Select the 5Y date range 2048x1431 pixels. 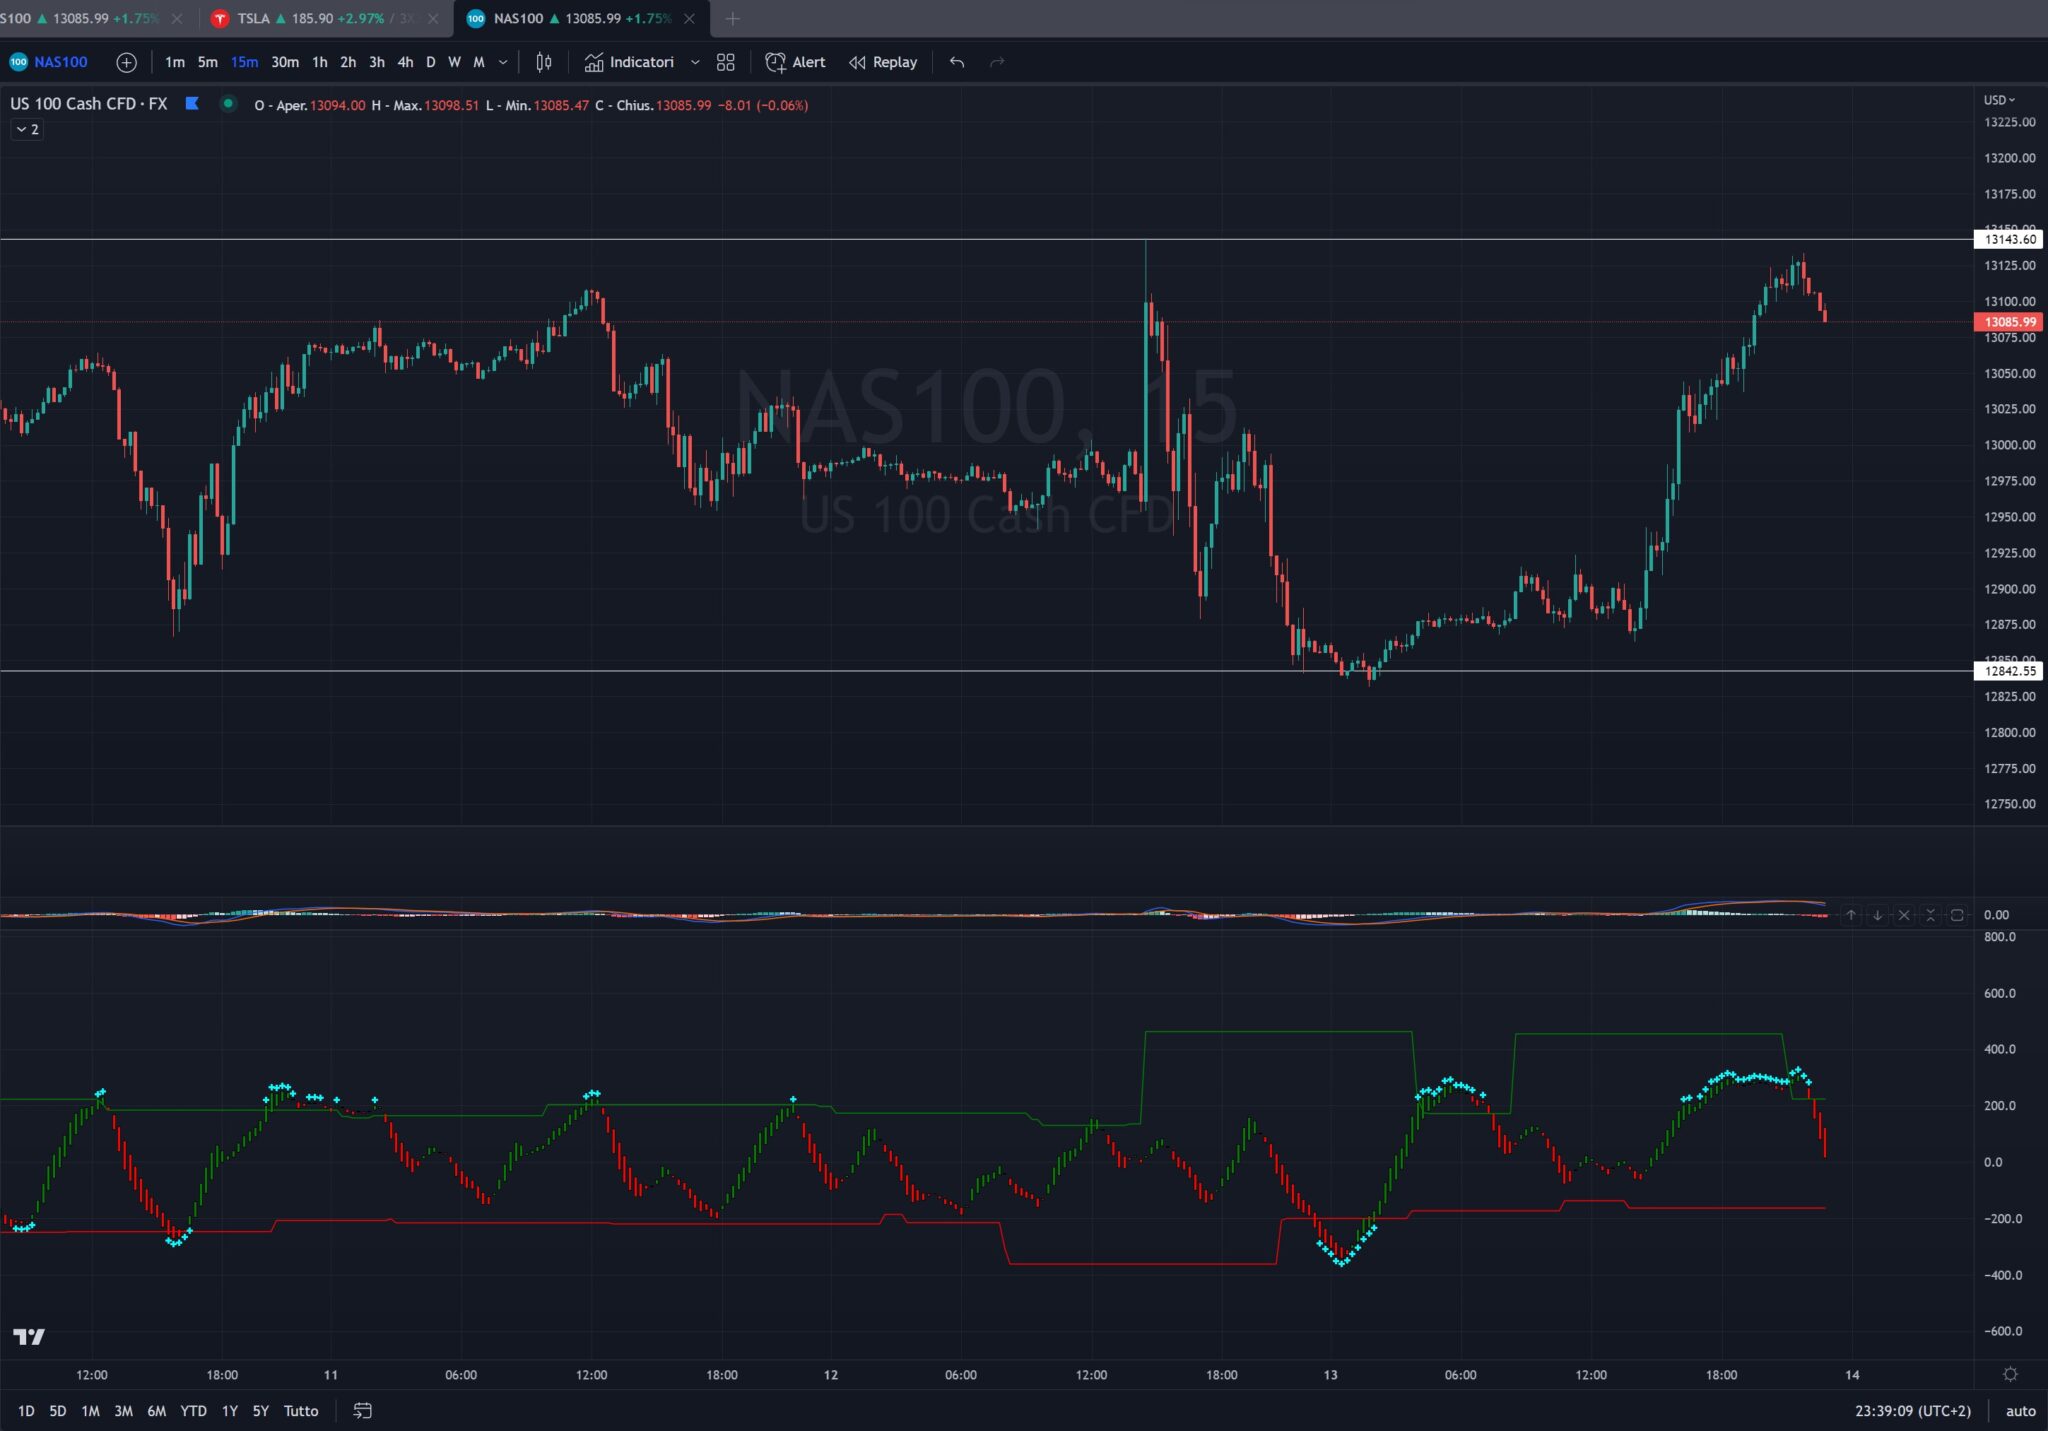(260, 1411)
